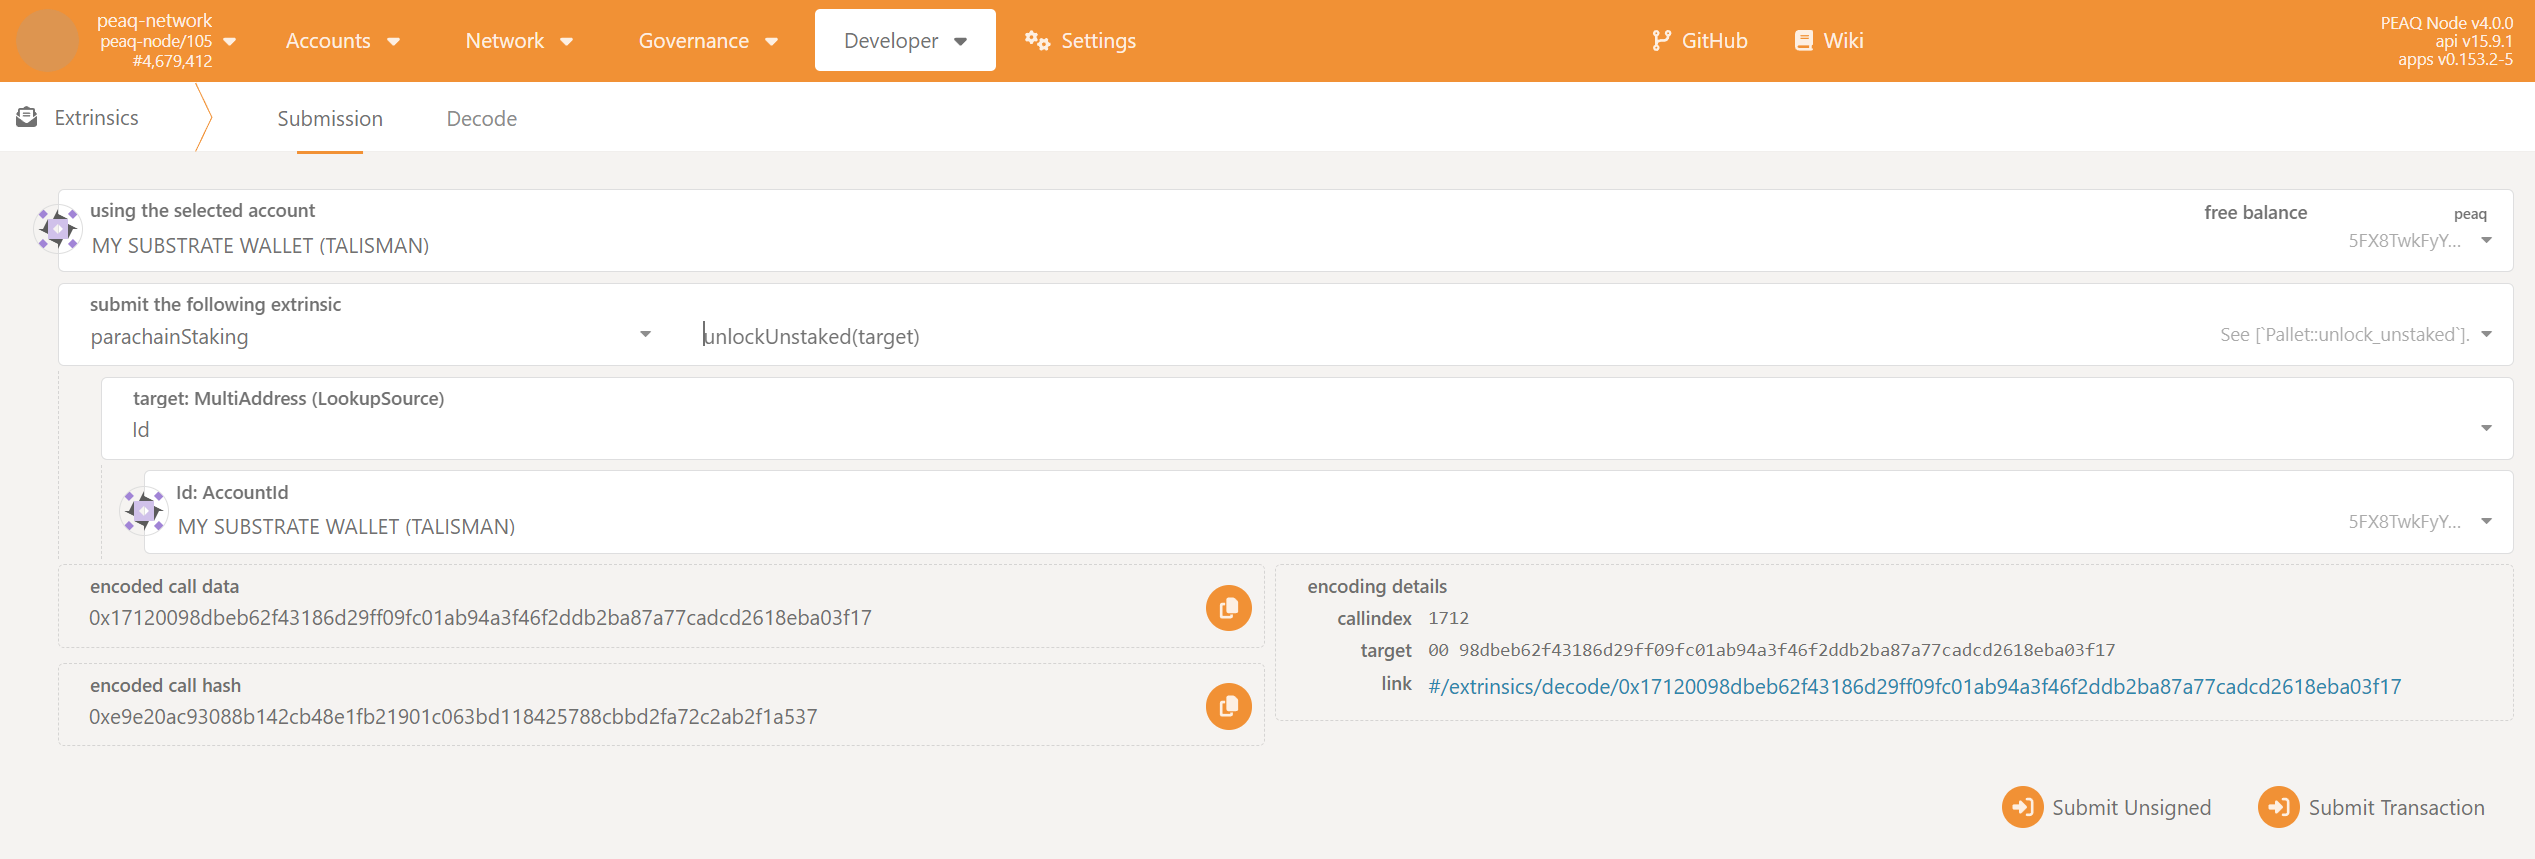Click the Extrinsics section label
The height and width of the screenshot is (859, 2535).
(x=96, y=118)
